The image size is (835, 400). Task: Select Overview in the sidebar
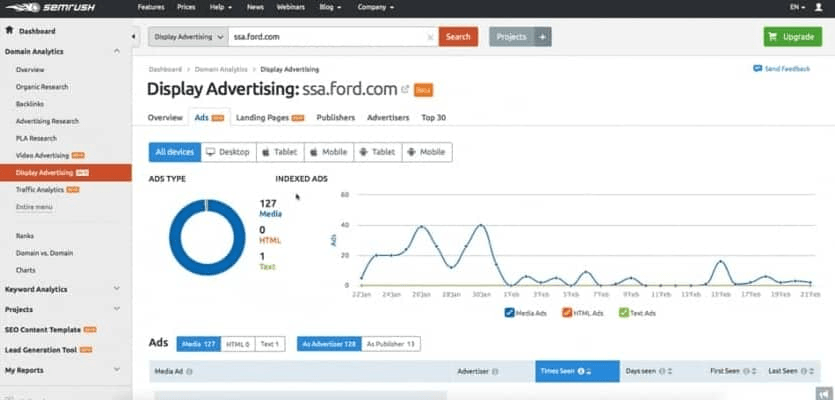click(30, 69)
